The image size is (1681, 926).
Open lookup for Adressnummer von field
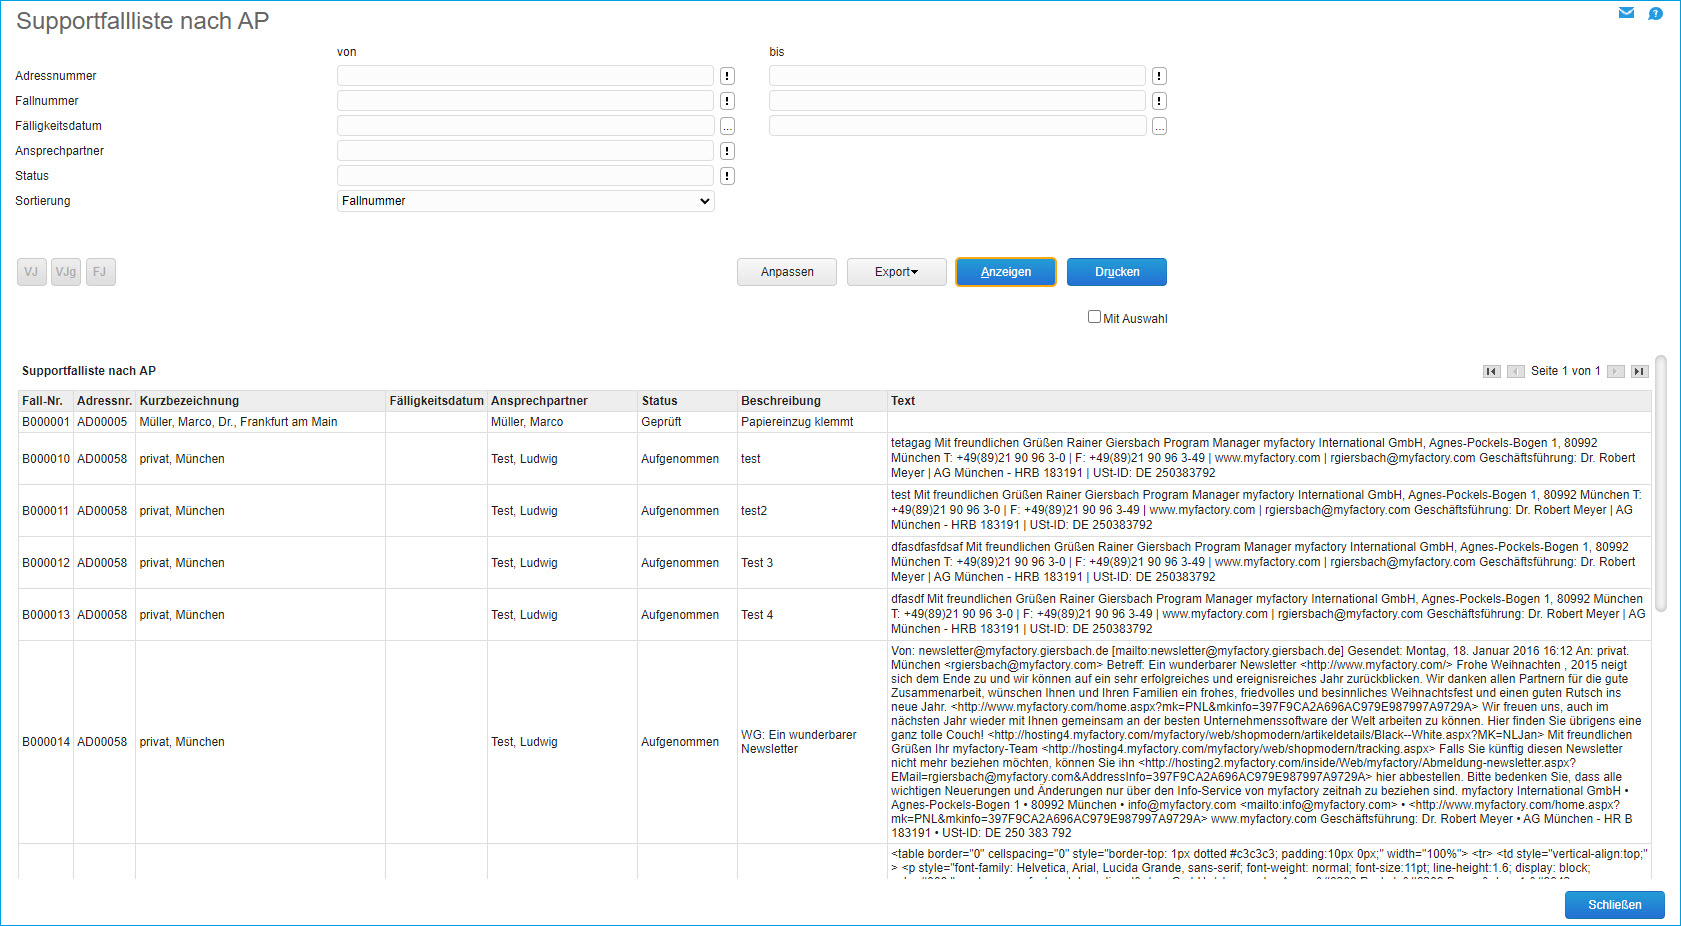(x=727, y=76)
